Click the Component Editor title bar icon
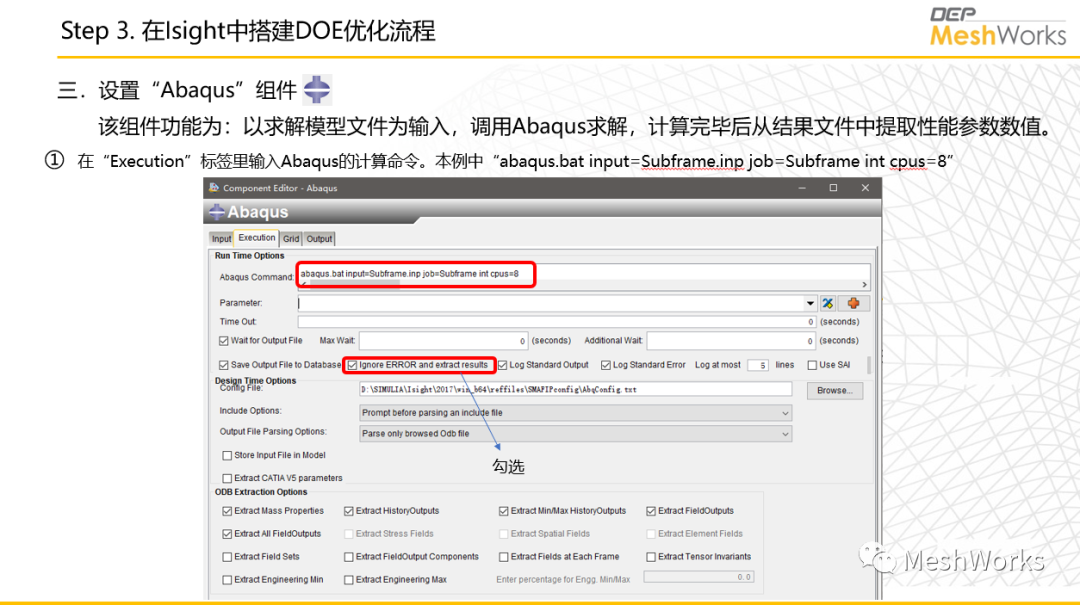 pos(214,187)
